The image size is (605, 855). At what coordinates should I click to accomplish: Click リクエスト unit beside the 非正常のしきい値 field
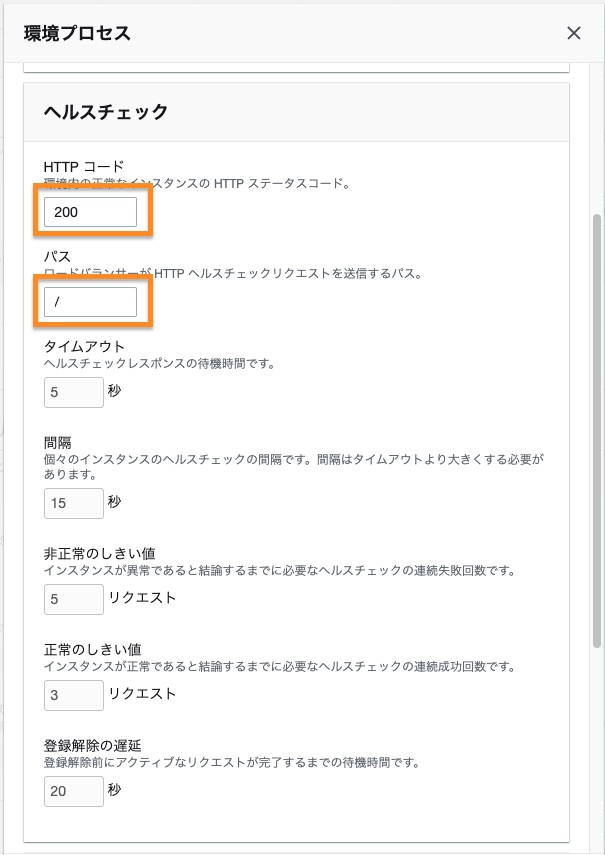pyautogui.click(x=142, y=598)
